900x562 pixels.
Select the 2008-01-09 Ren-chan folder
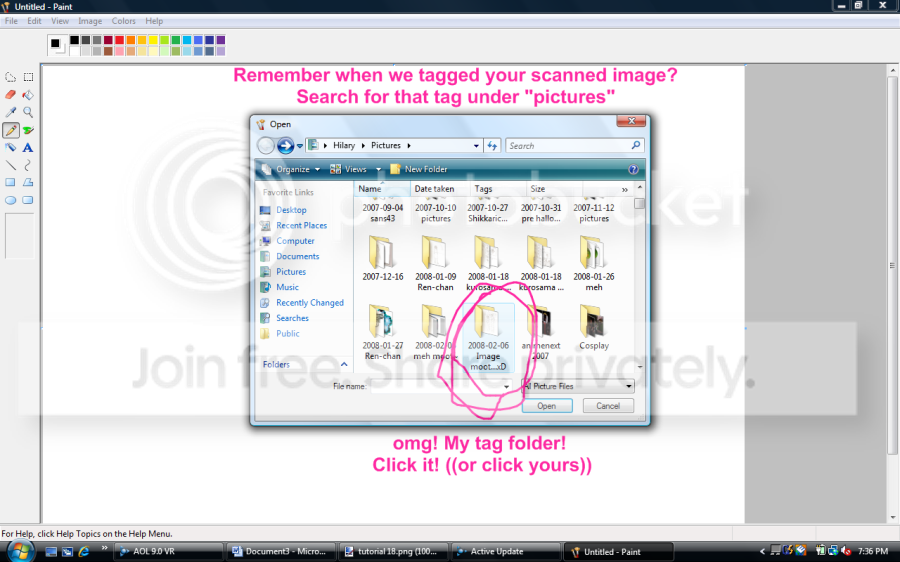click(435, 263)
